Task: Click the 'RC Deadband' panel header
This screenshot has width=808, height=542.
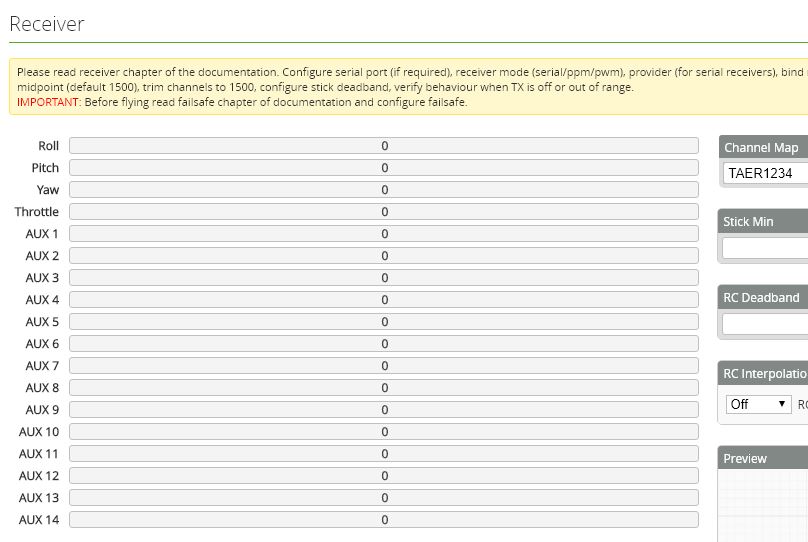Action: click(763, 297)
